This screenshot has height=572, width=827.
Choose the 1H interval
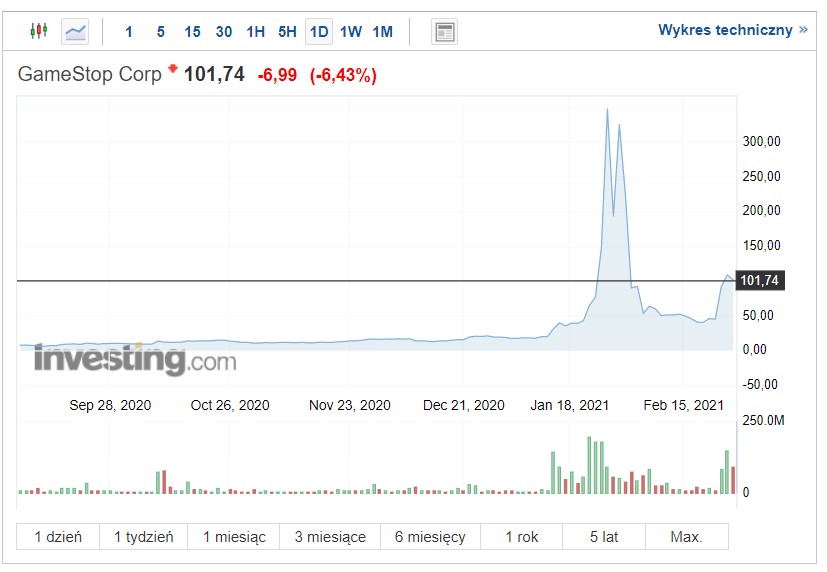255,32
